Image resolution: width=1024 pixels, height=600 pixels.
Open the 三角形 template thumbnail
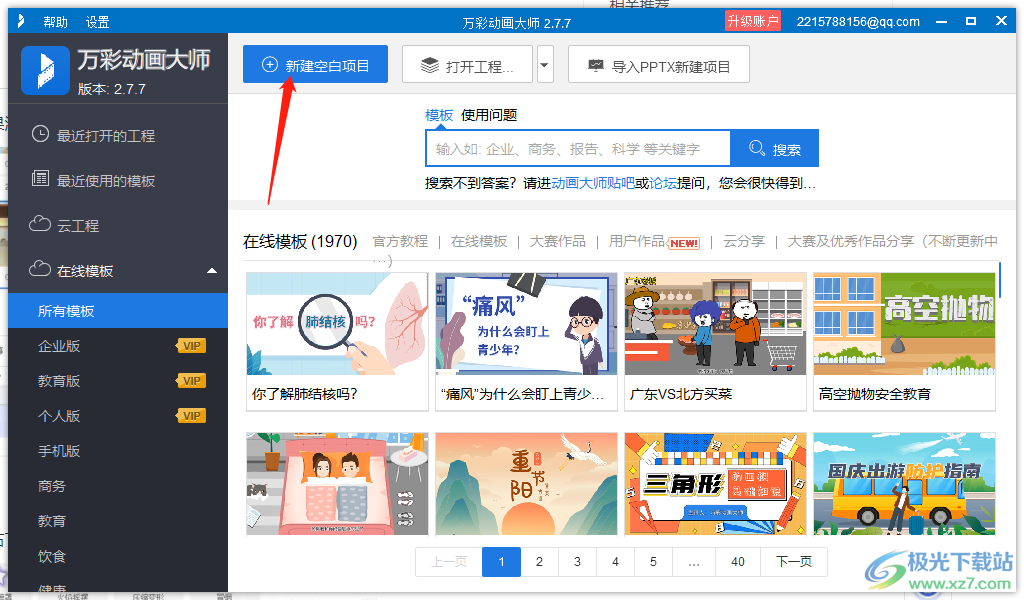[715, 484]
